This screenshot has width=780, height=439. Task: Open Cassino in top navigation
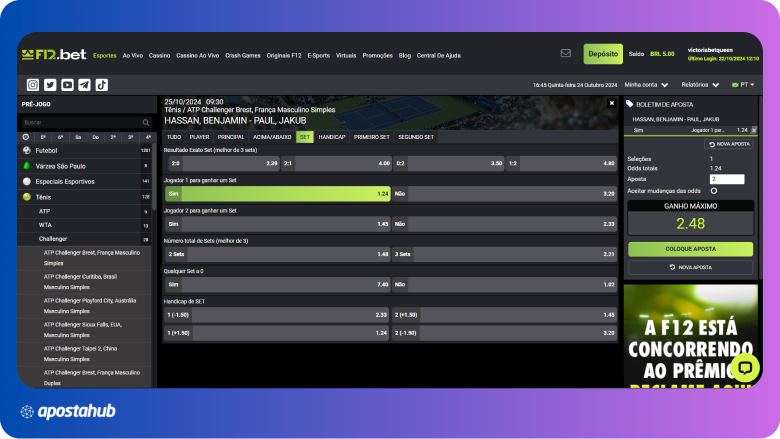(x=159, y=56)
